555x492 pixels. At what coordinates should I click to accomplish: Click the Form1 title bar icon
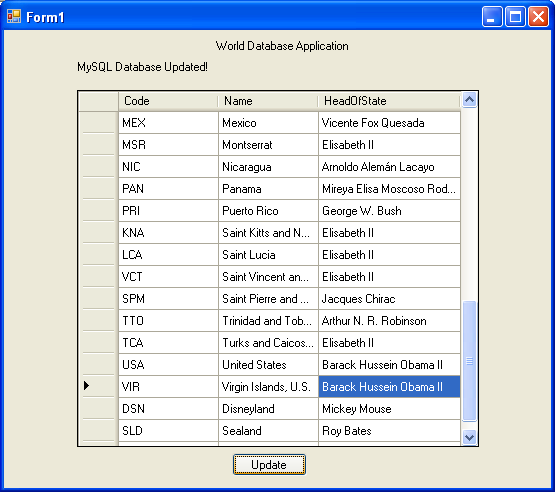click(x=14, y=17)
